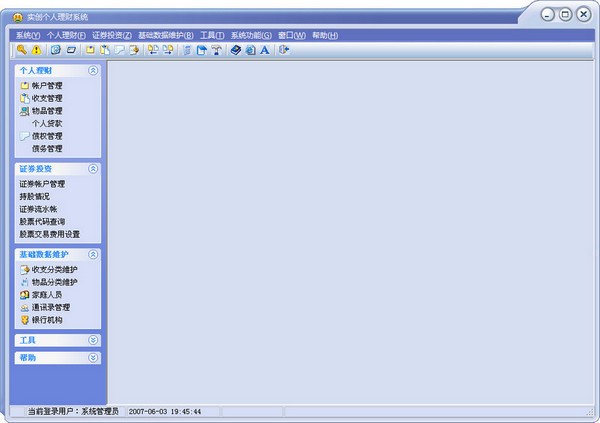Collapse the 基础数据维护 panel with its chevron

(93, 255)
